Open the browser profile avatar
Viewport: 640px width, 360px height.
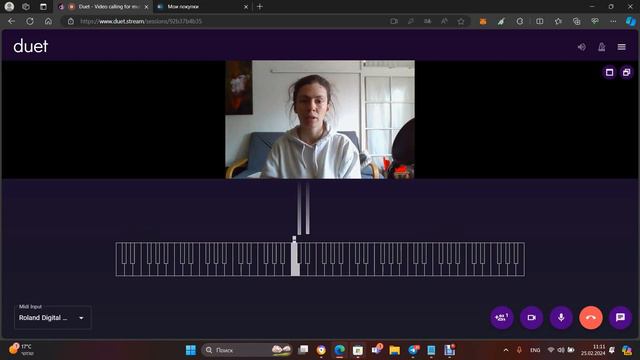pos(9,7)
